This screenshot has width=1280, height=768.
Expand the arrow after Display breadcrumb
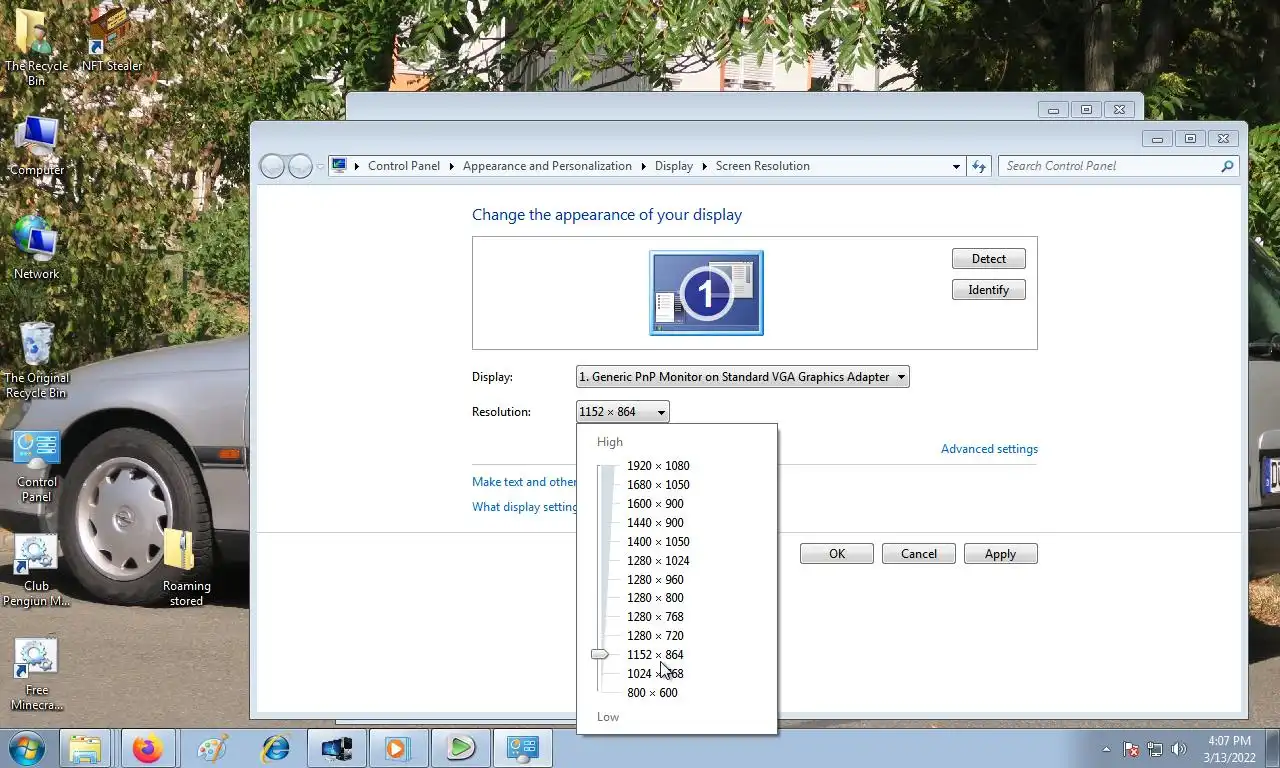[x=704, y=166]
